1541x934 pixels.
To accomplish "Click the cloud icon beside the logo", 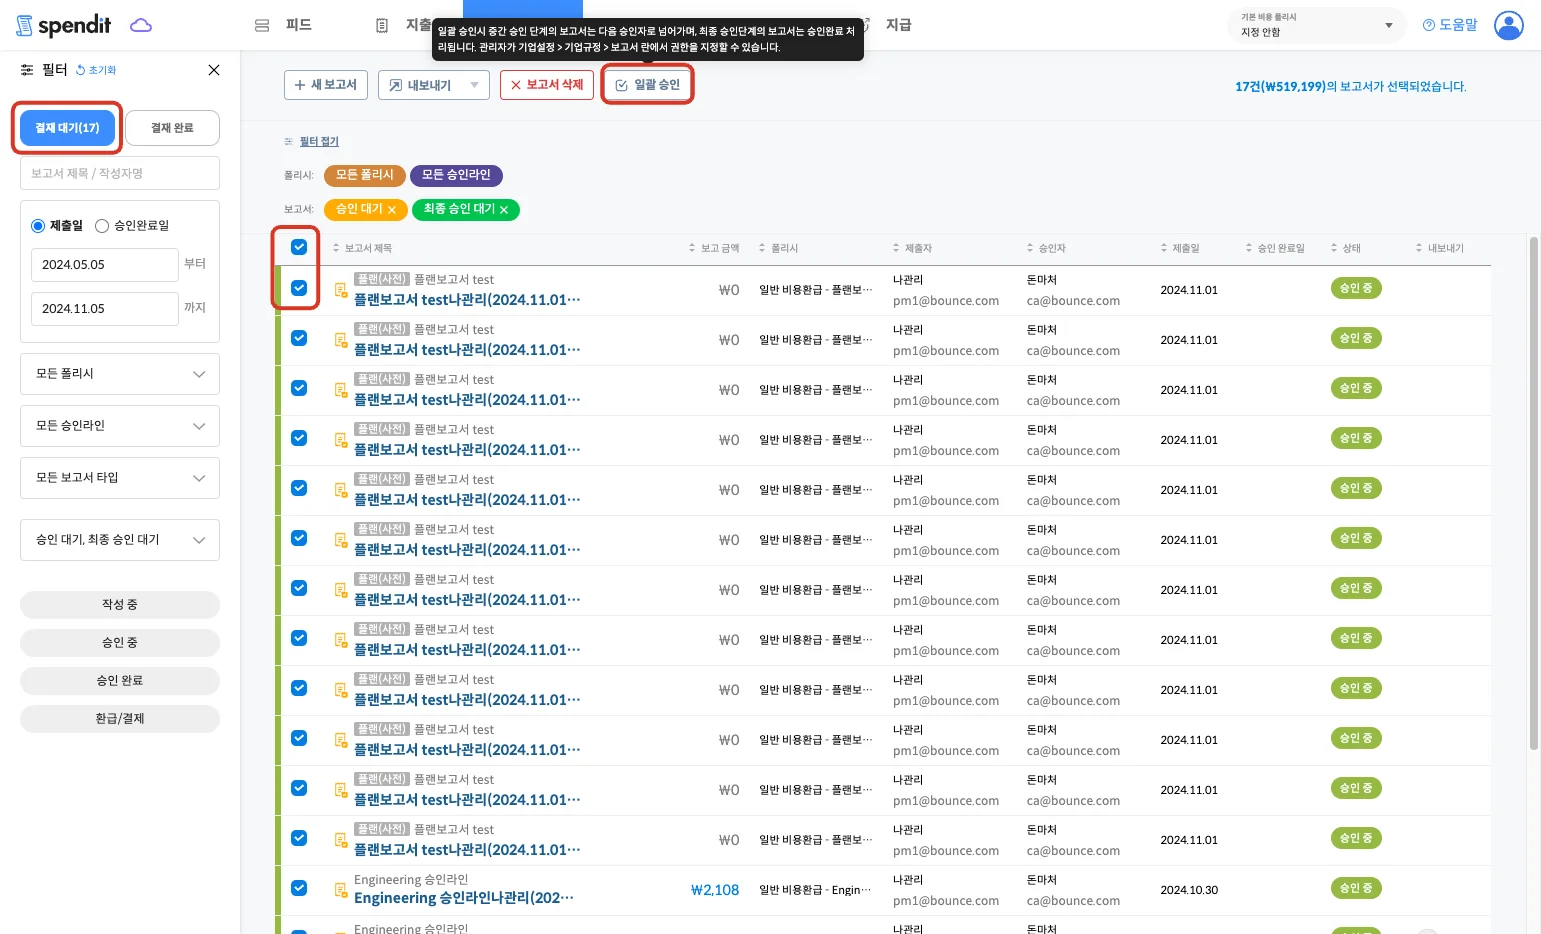I will tap(141, 25).
